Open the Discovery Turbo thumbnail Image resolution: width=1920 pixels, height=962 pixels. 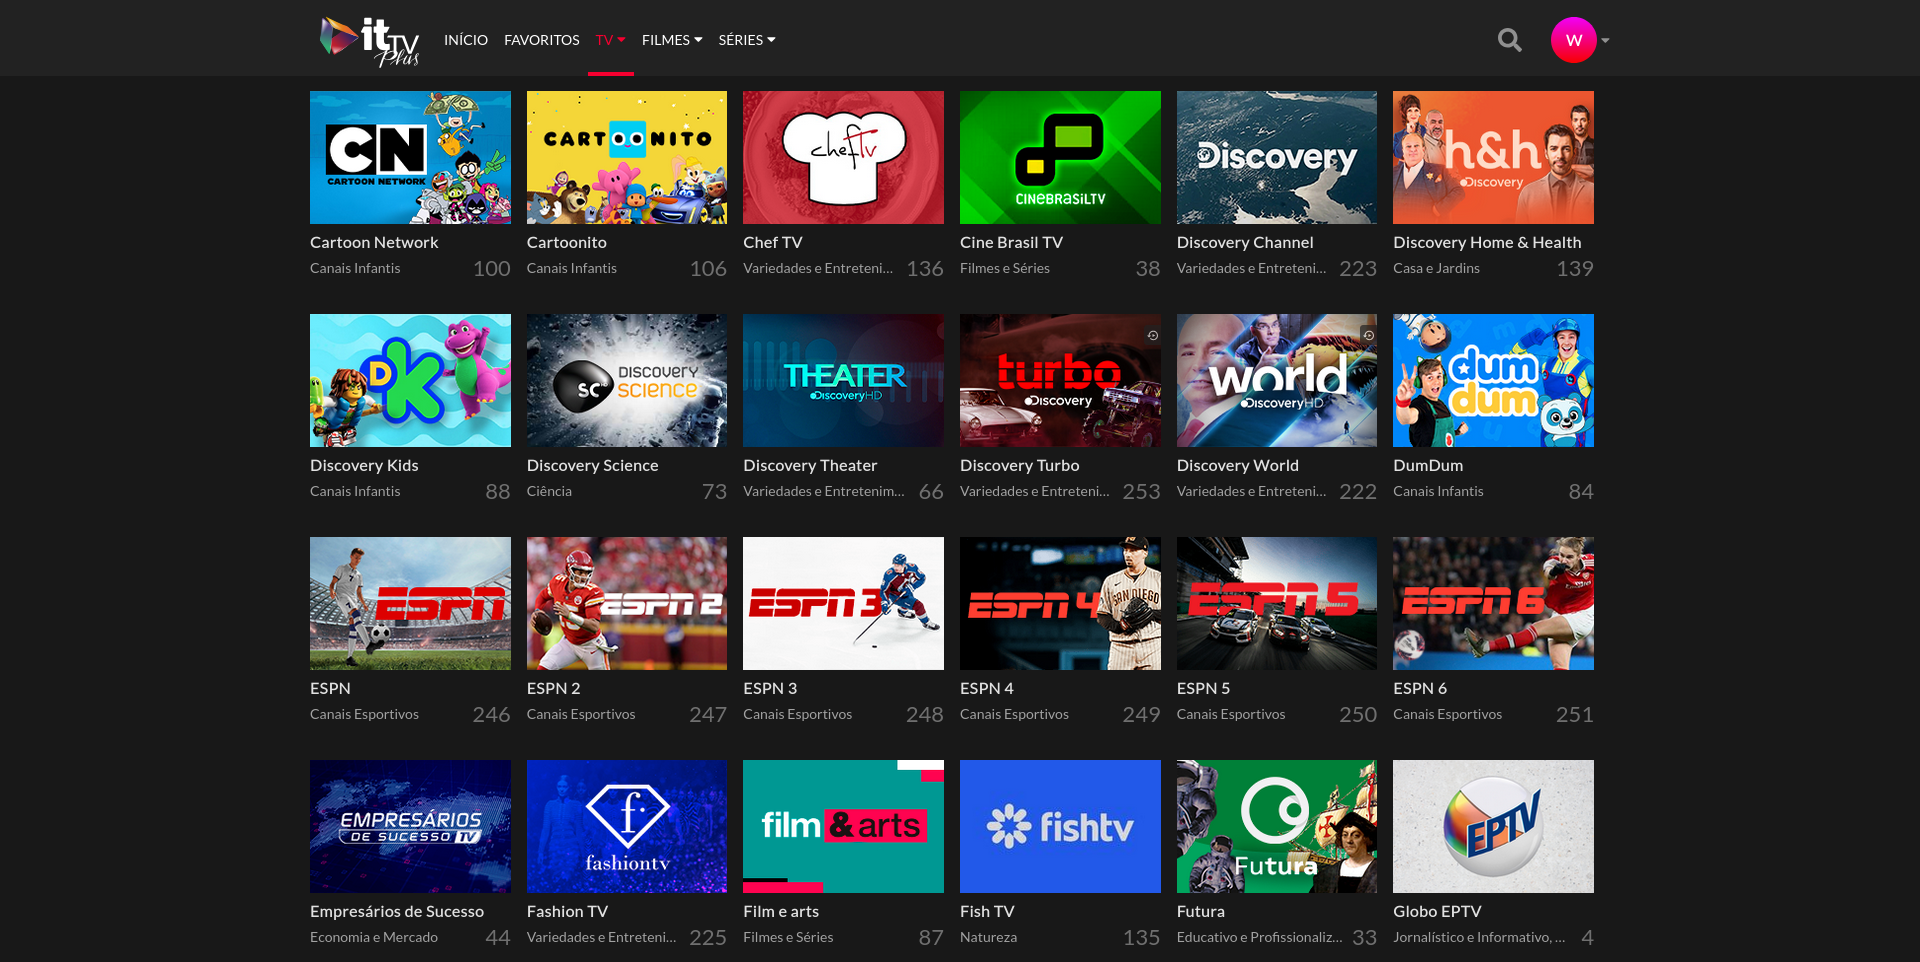pos(1060,380)
